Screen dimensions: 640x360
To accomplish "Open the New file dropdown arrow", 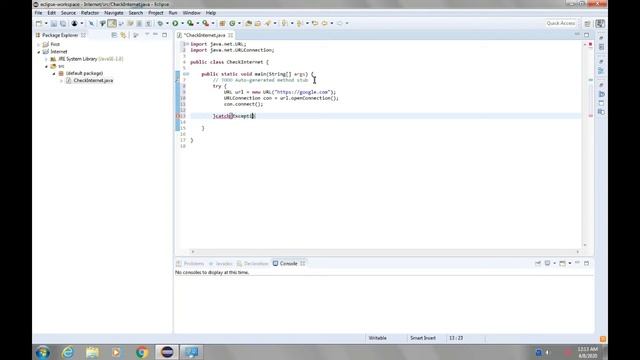I will tap(46, 24).
